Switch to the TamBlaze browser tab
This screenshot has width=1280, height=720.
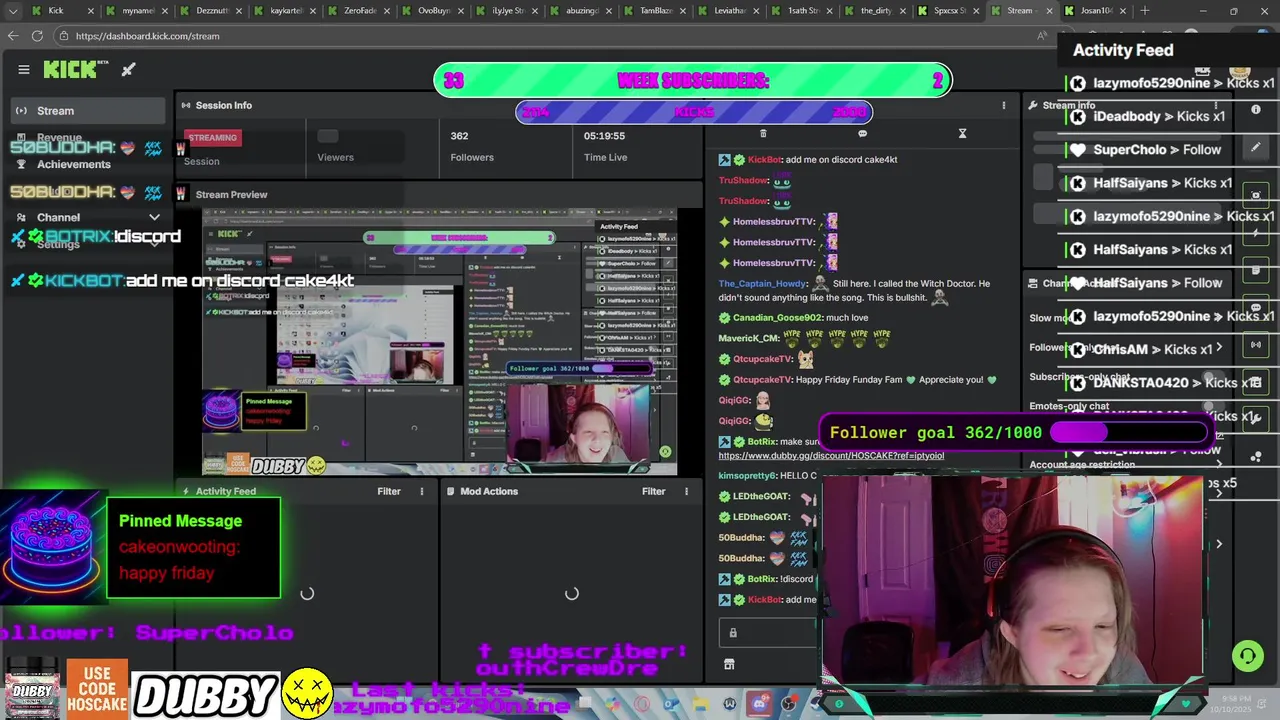656,11
